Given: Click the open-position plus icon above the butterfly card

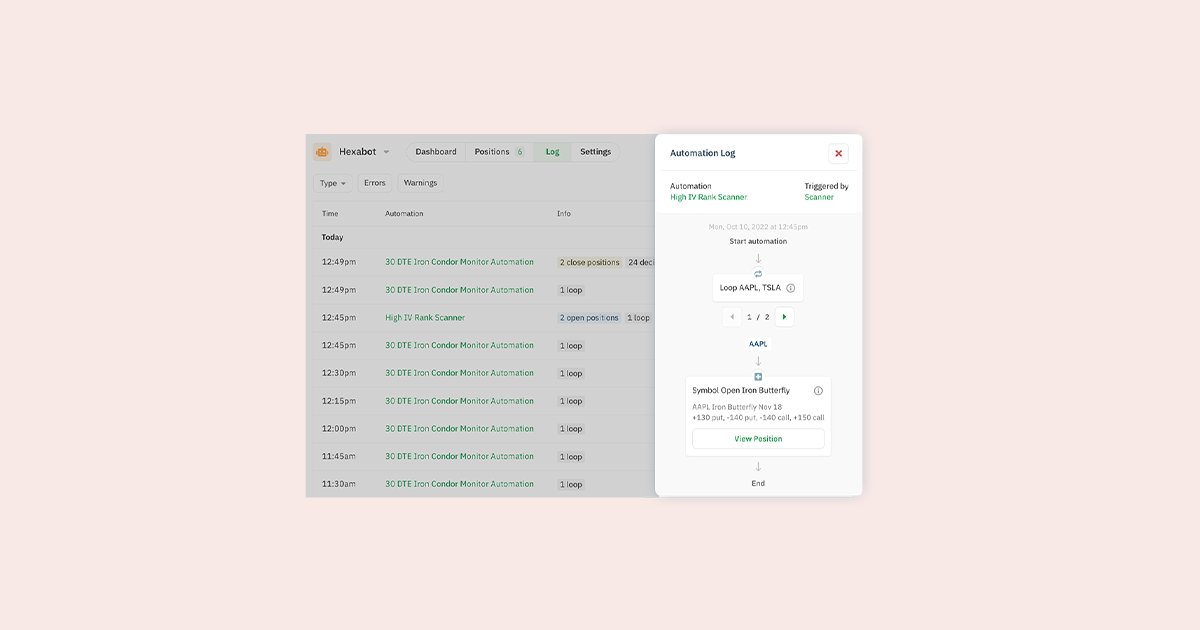Looking at the screenshot, I should pyautogui.click(x=758, y=376).
